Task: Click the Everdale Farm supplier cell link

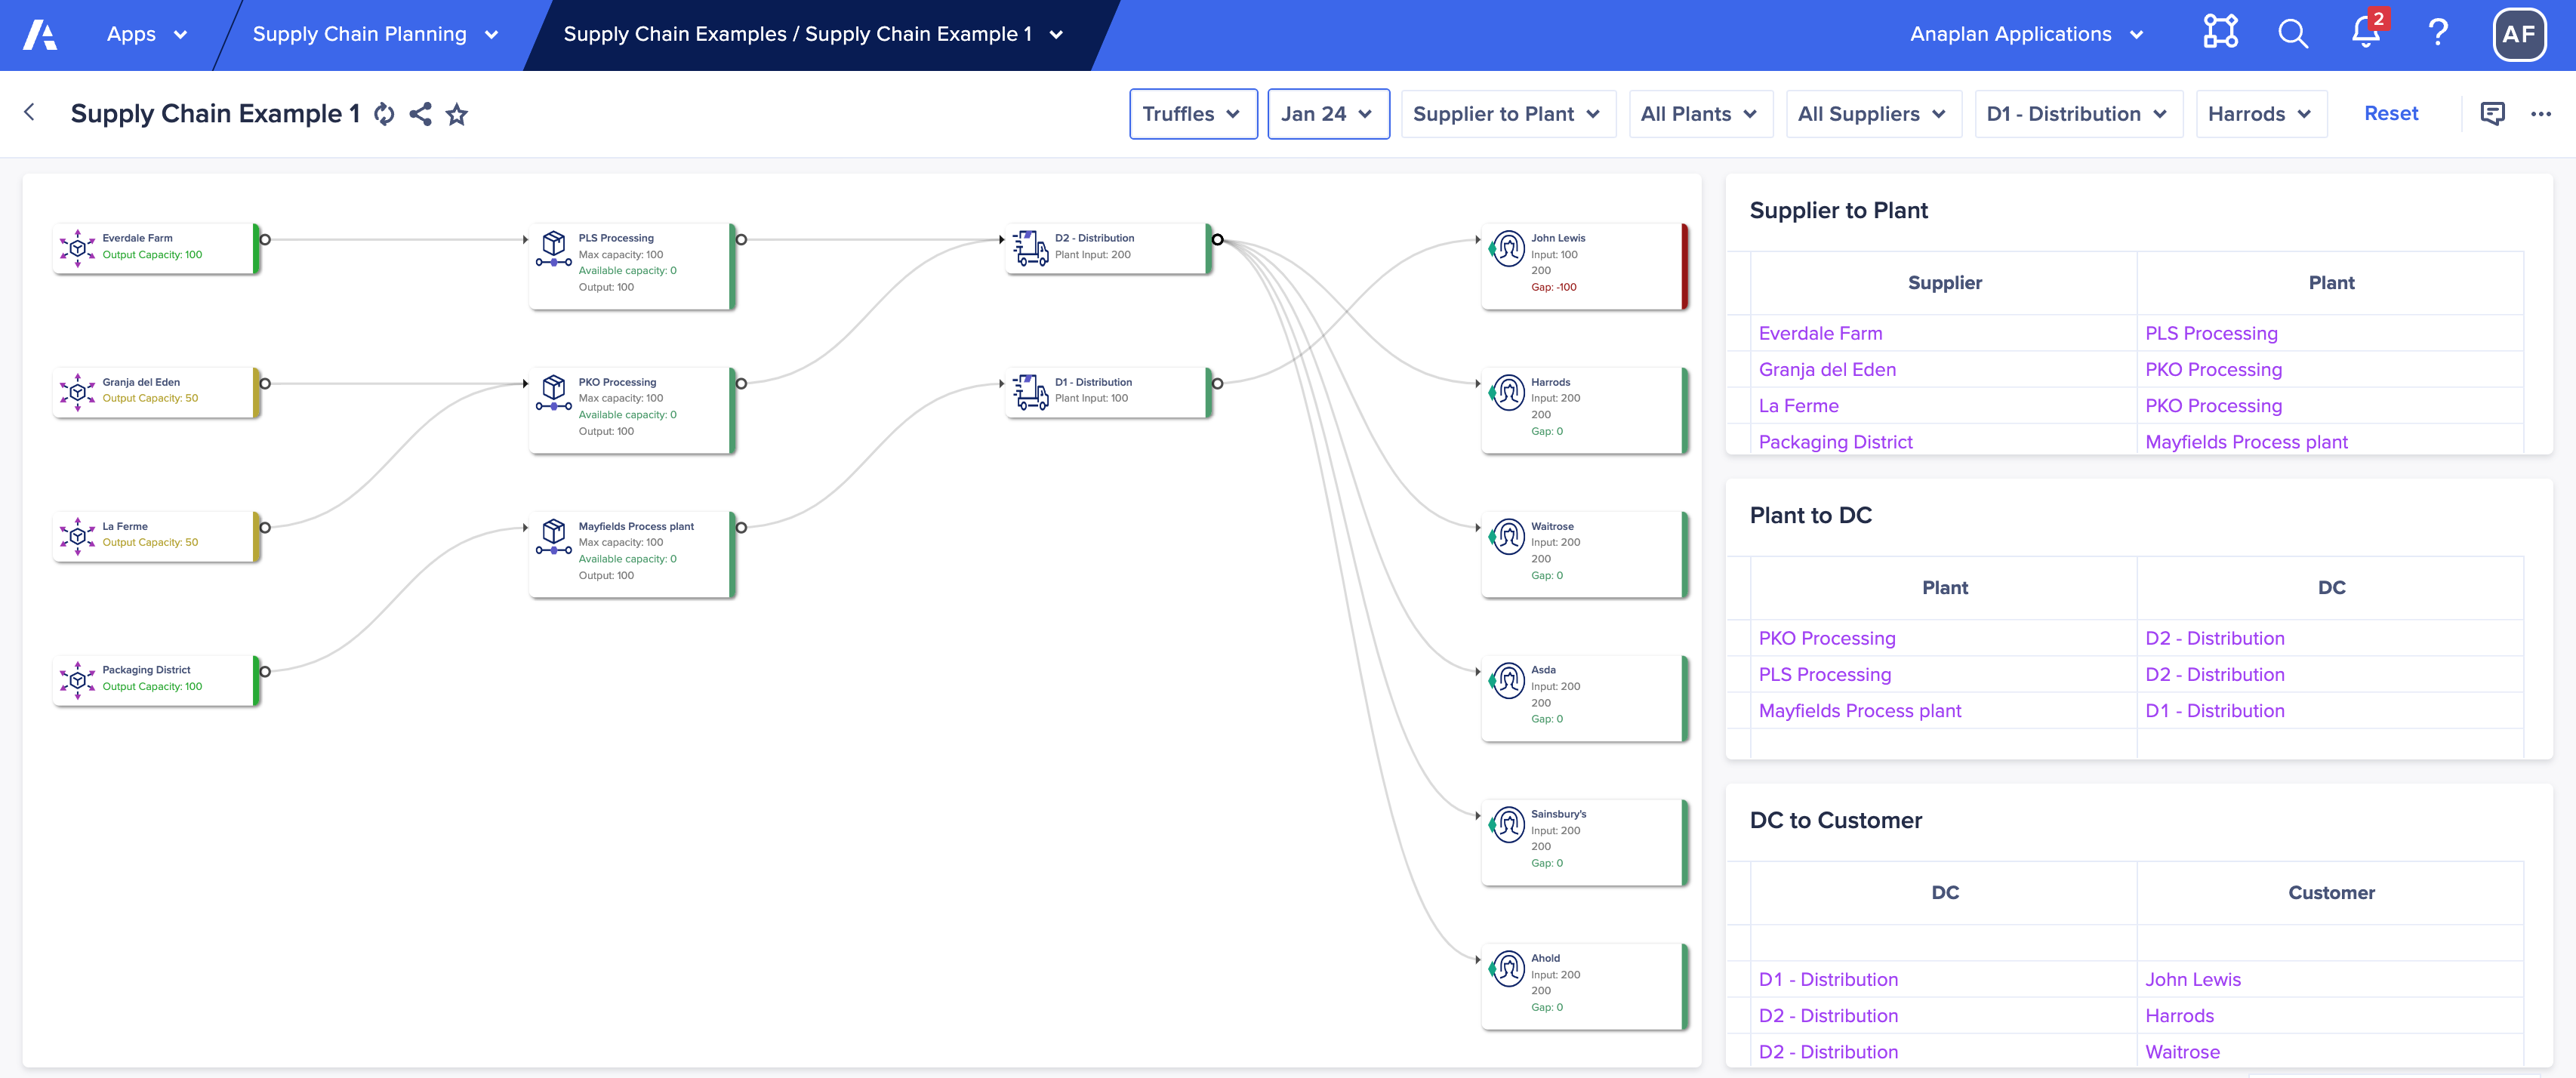Action: pyautogui.click(x=1820, y=333)
